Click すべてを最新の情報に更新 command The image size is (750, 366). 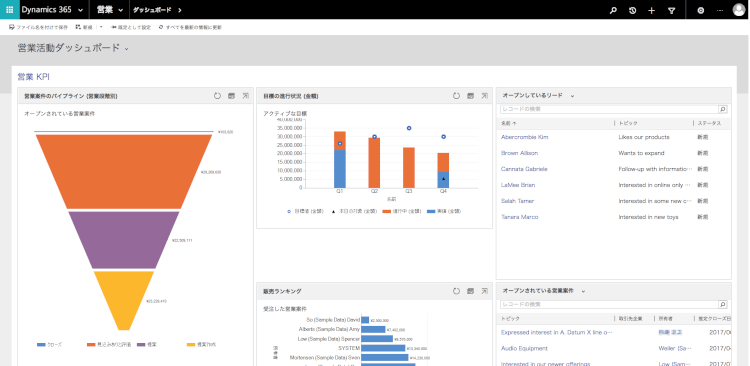(190, 27)
